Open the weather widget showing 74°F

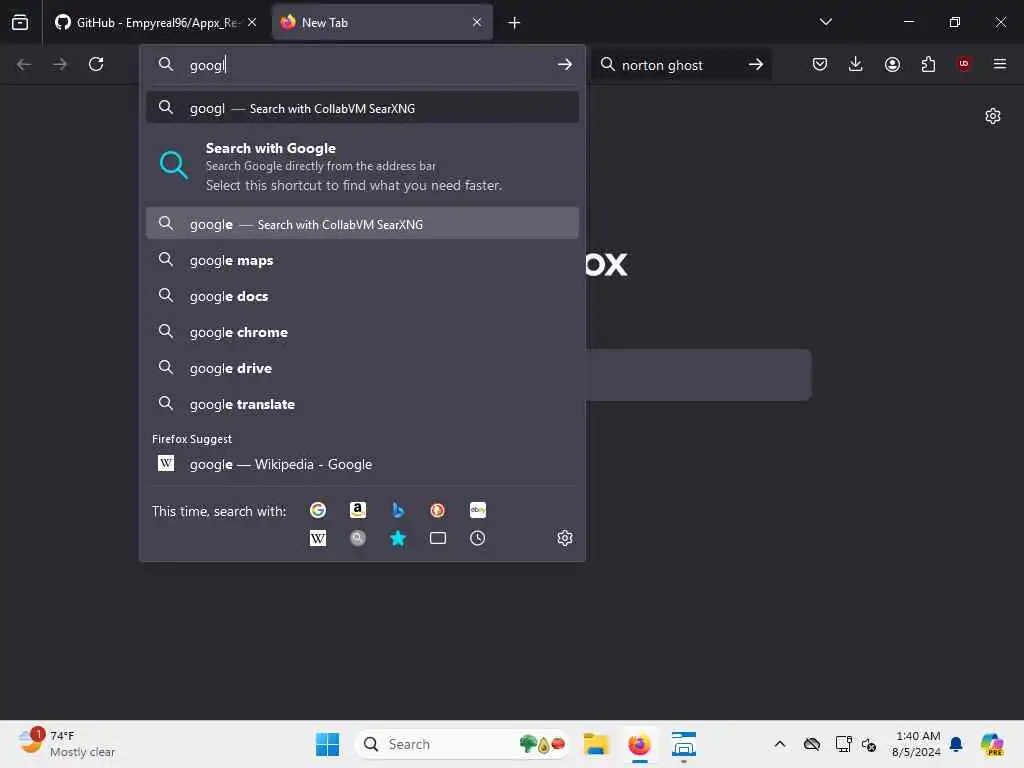[x=67, y=744]
